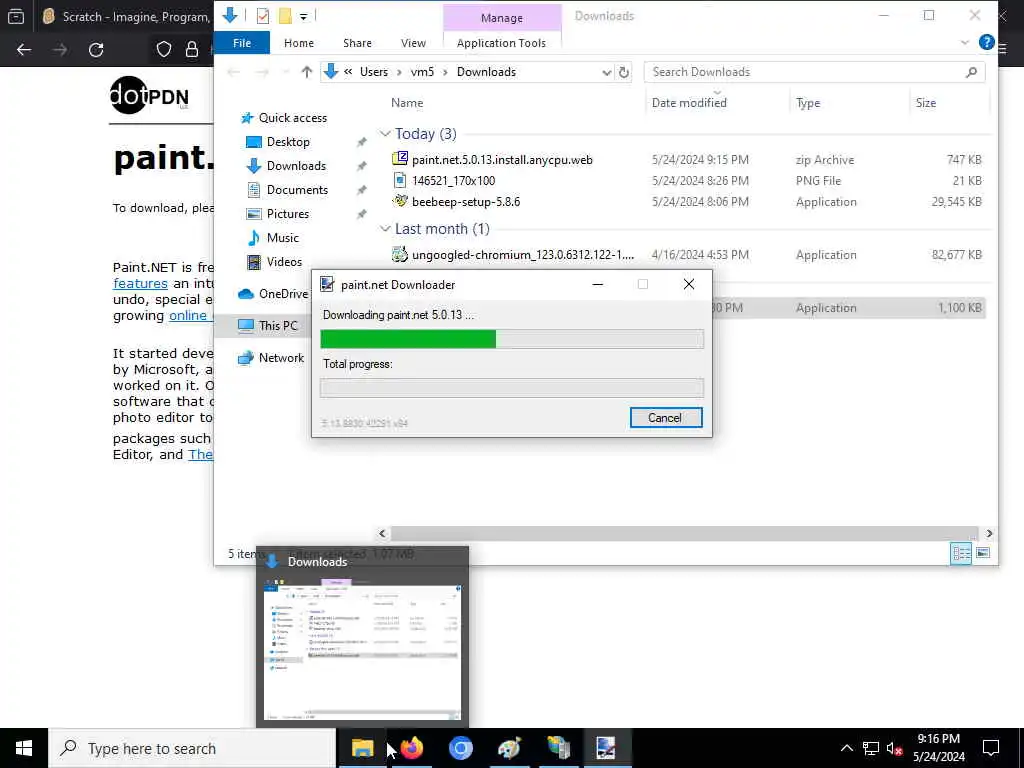The image size is (1024, 768).
Task: Click the Firefox tracking protection shield icon
Action: coord(164,50)
